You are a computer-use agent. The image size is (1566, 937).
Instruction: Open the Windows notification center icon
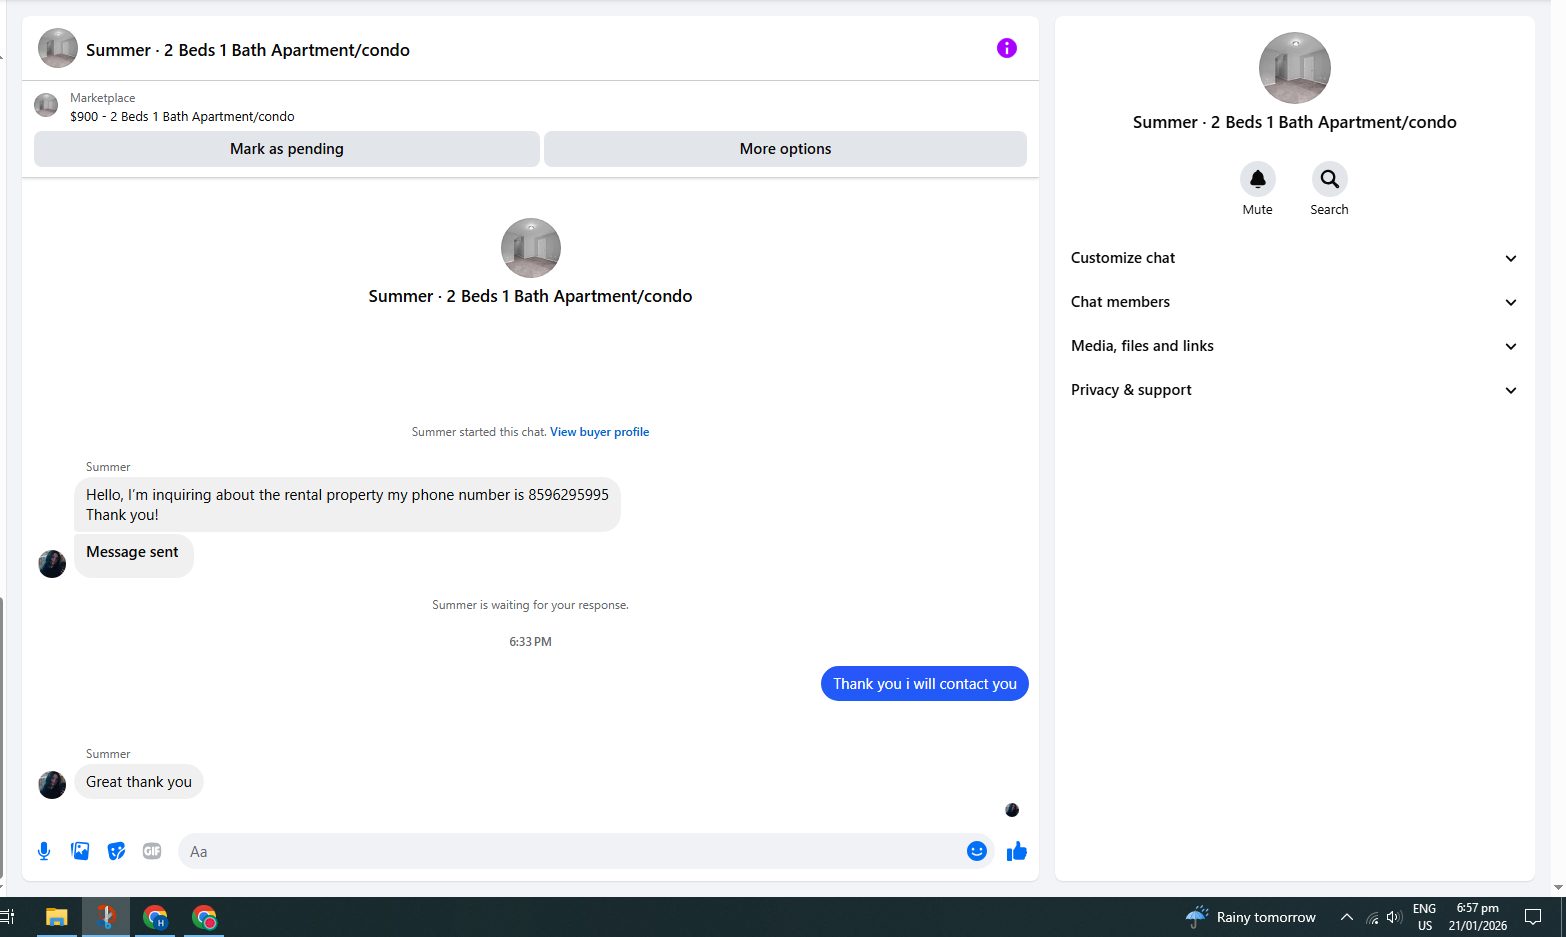(1533, 917)
